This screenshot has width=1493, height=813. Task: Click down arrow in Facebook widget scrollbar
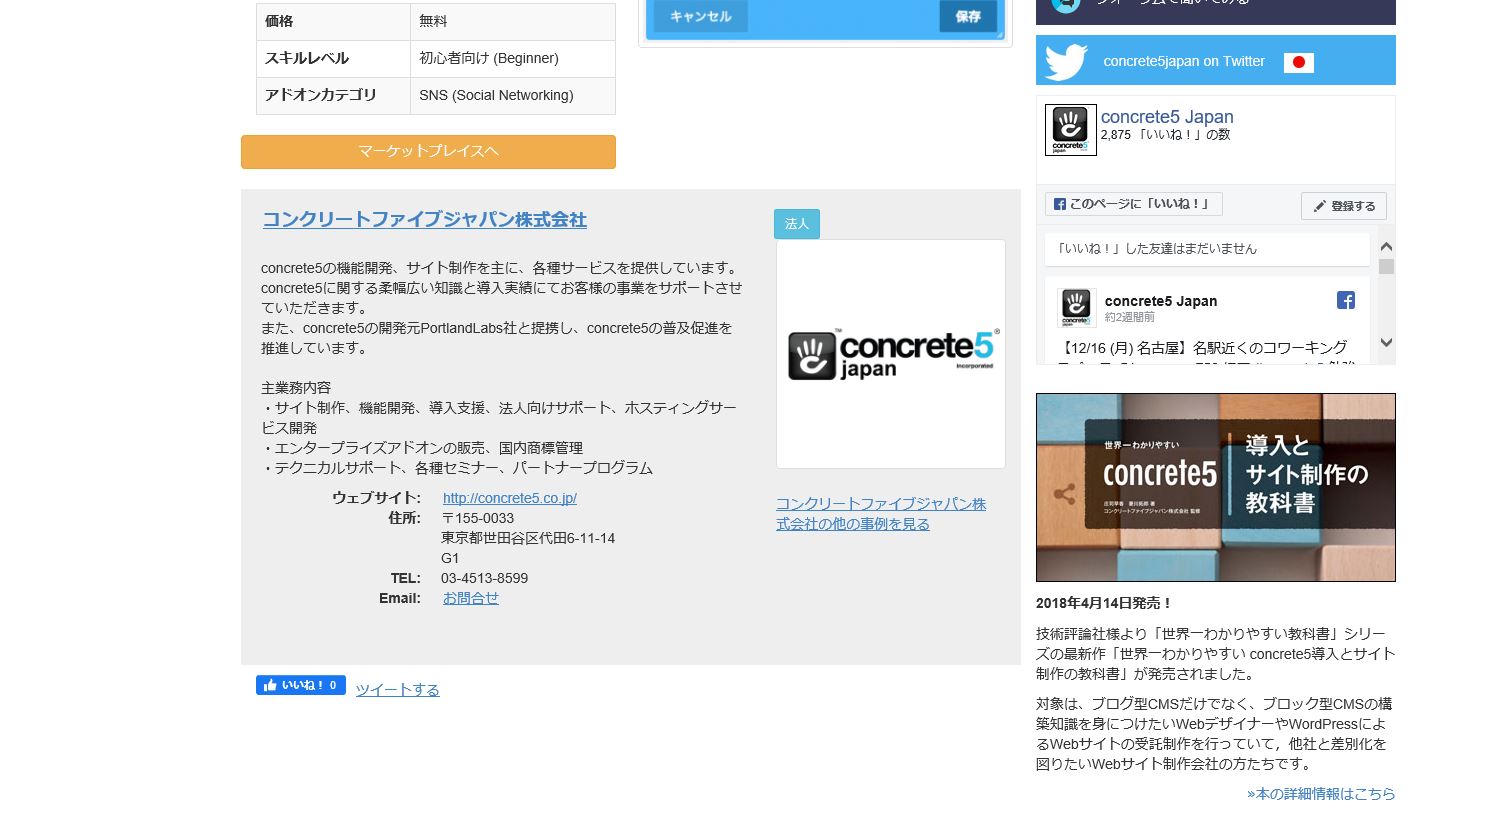pos(1386,343)
